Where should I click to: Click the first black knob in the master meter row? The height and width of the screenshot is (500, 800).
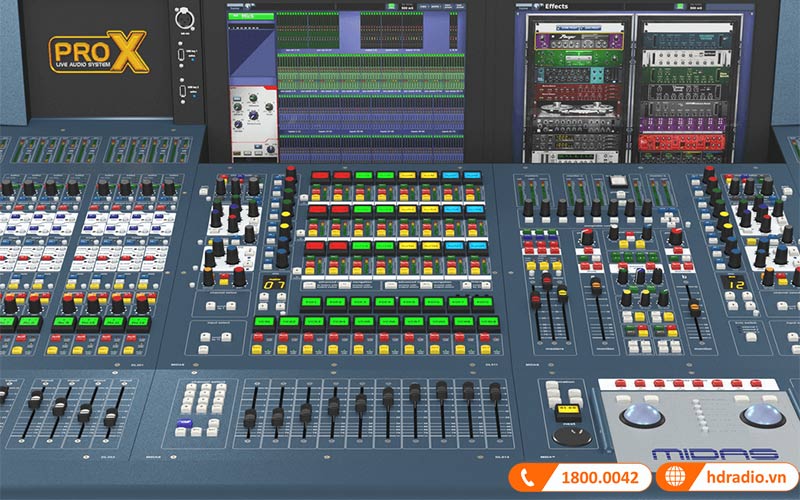click(x=528, y=208)
